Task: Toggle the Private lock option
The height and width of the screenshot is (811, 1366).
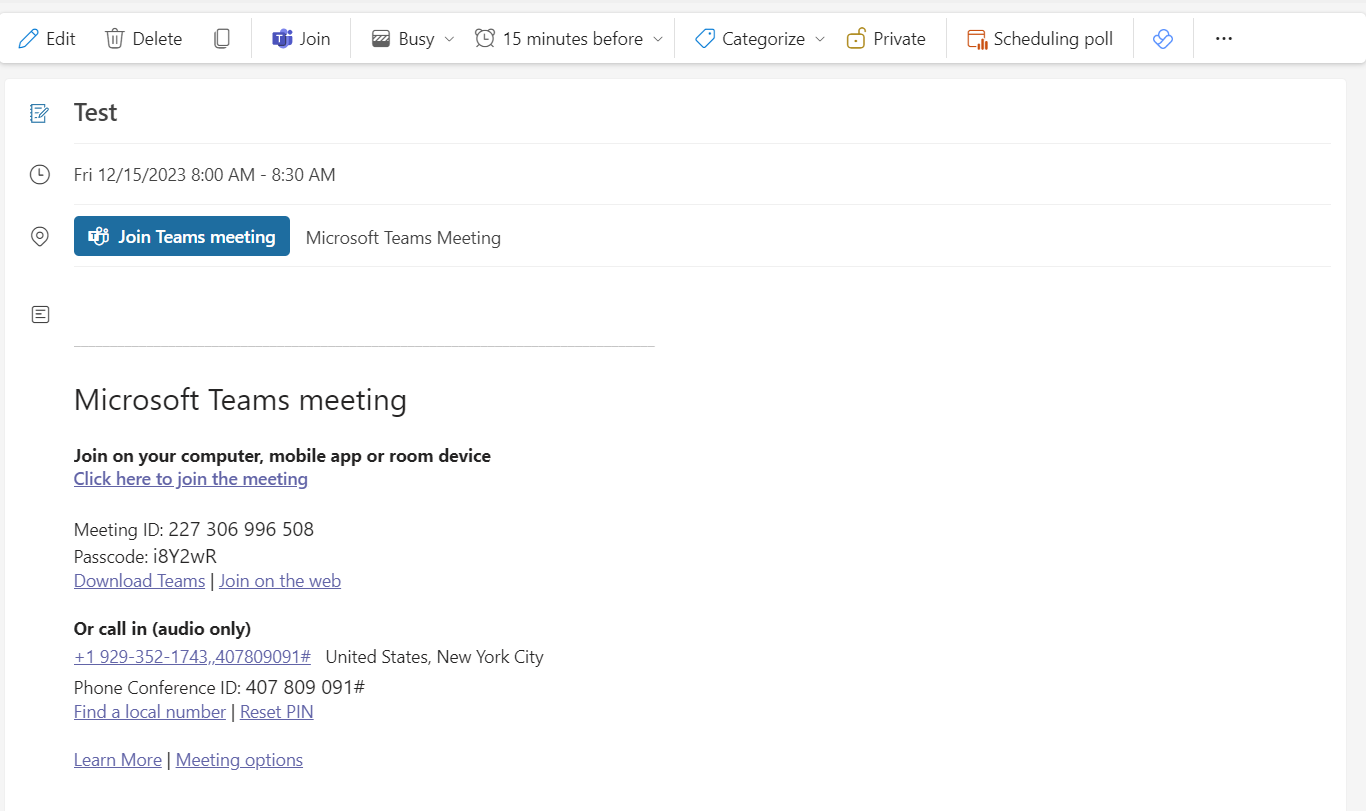Action: [886, 39]
